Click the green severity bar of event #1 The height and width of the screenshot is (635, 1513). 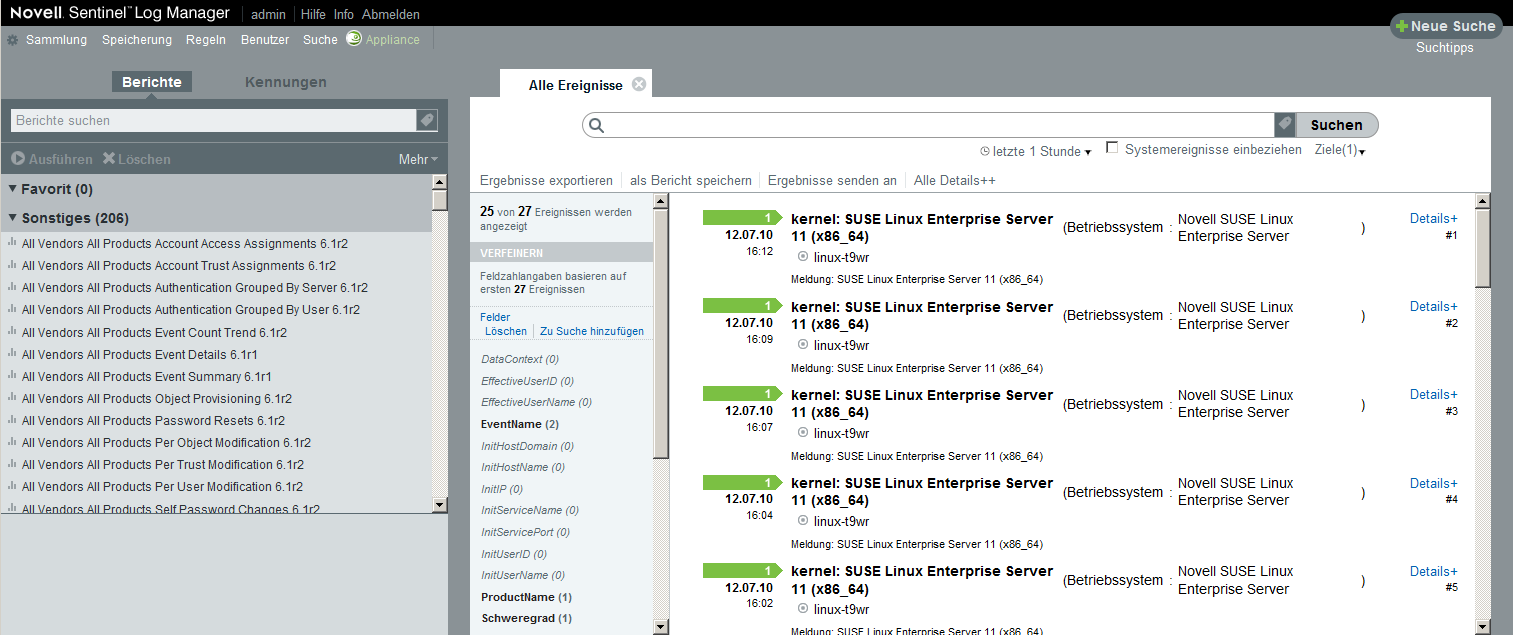[x=742, y=218]
